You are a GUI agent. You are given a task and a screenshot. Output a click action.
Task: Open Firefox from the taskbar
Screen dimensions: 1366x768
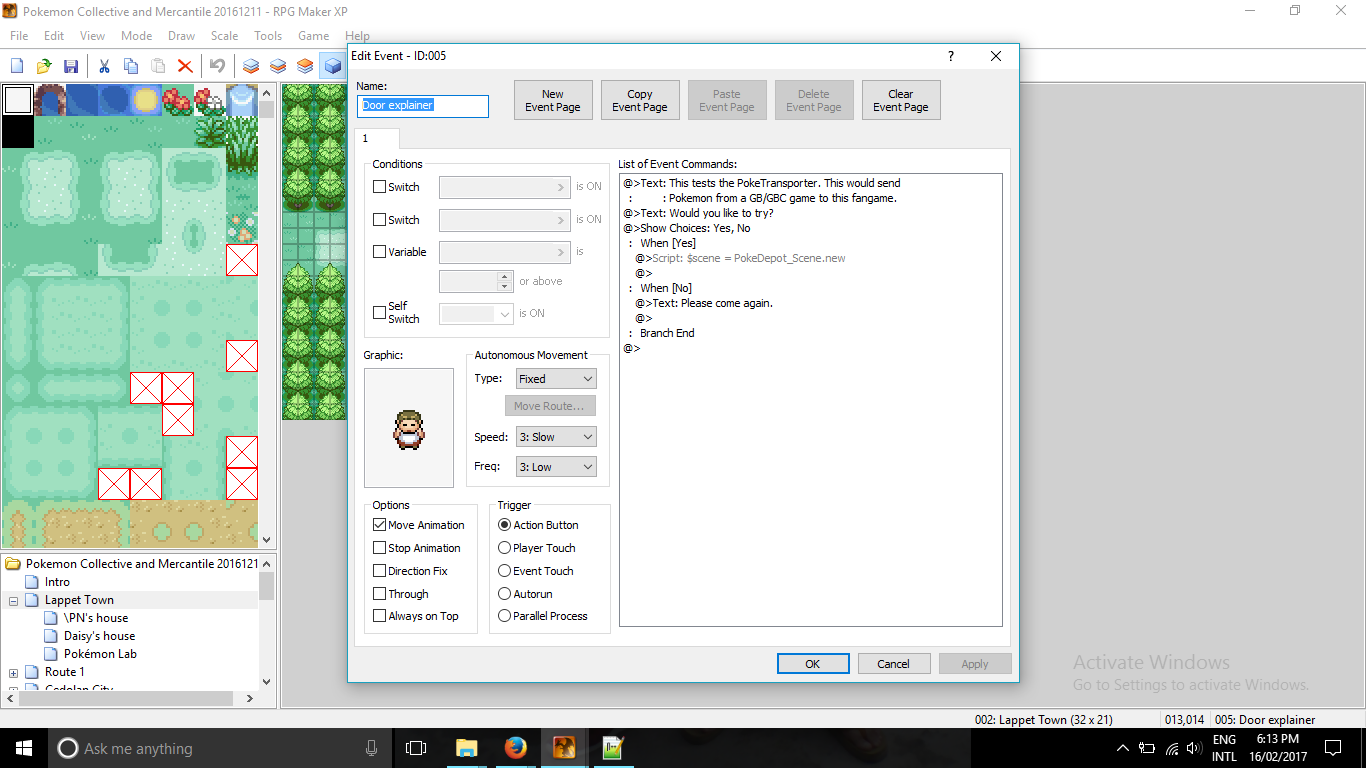tap(515, 748)
